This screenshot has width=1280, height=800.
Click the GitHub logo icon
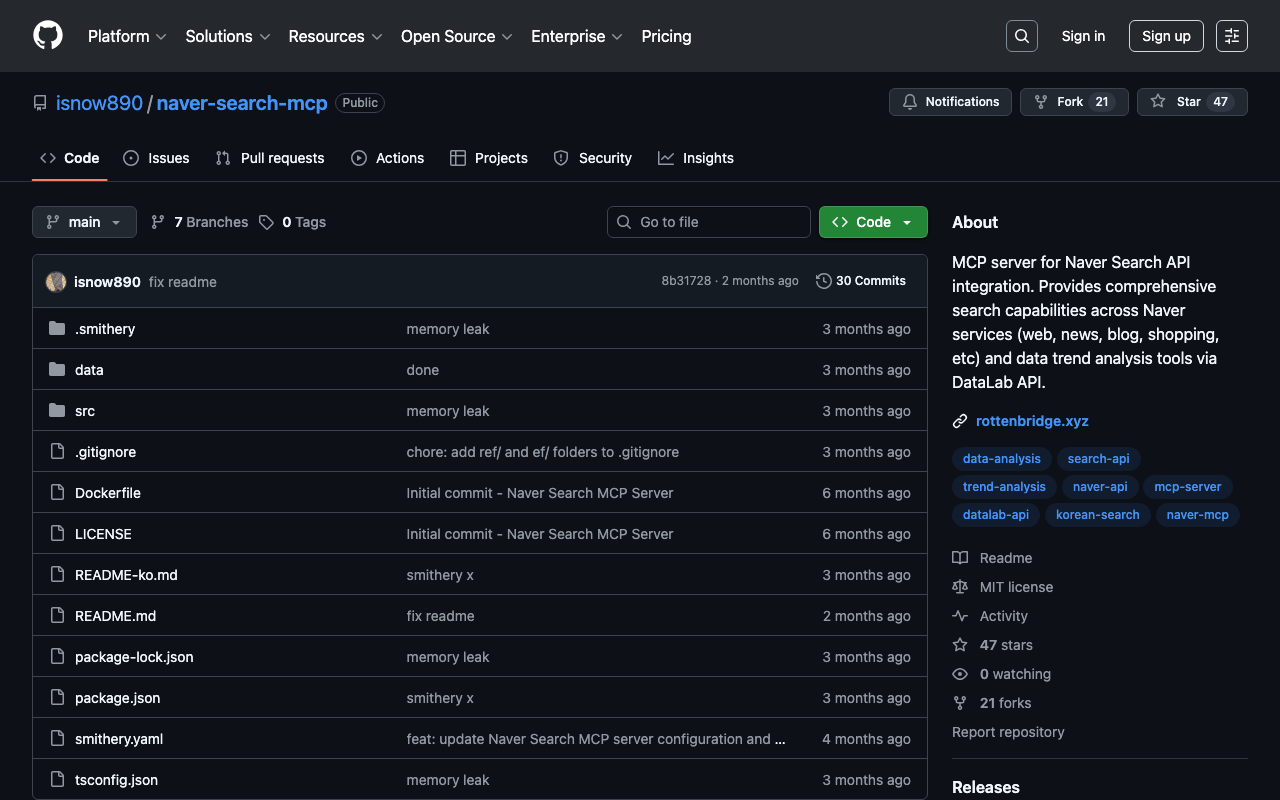point(48,36)
